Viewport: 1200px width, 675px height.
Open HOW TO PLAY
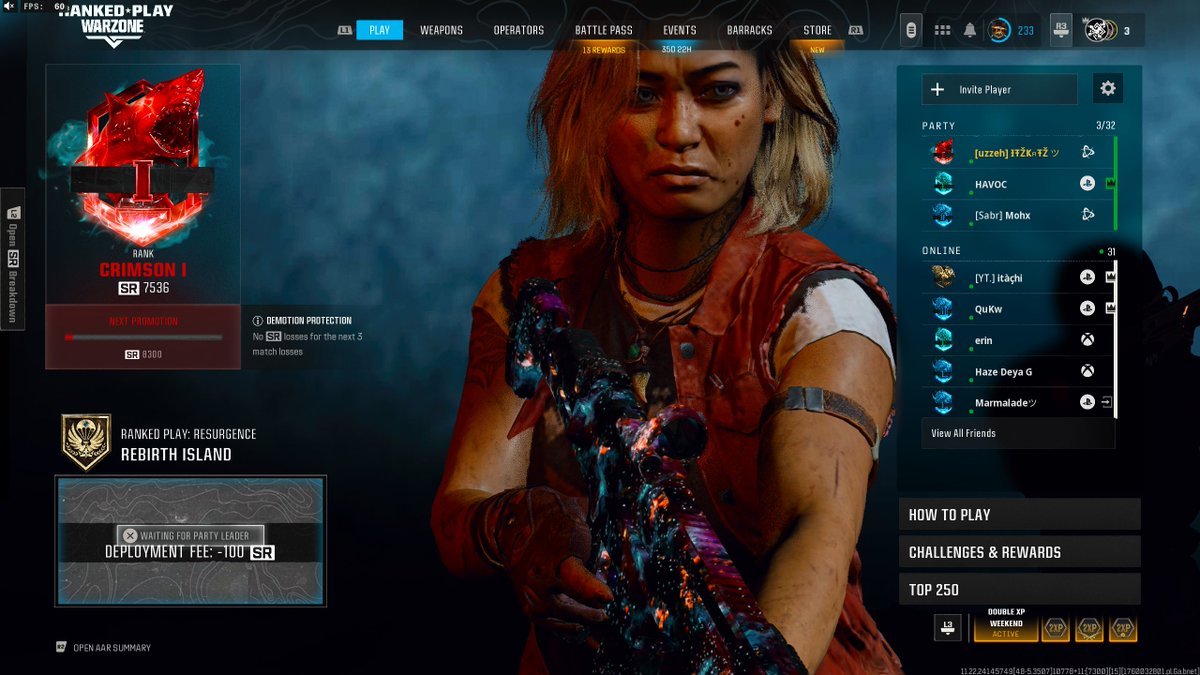tap(1020, 514)
